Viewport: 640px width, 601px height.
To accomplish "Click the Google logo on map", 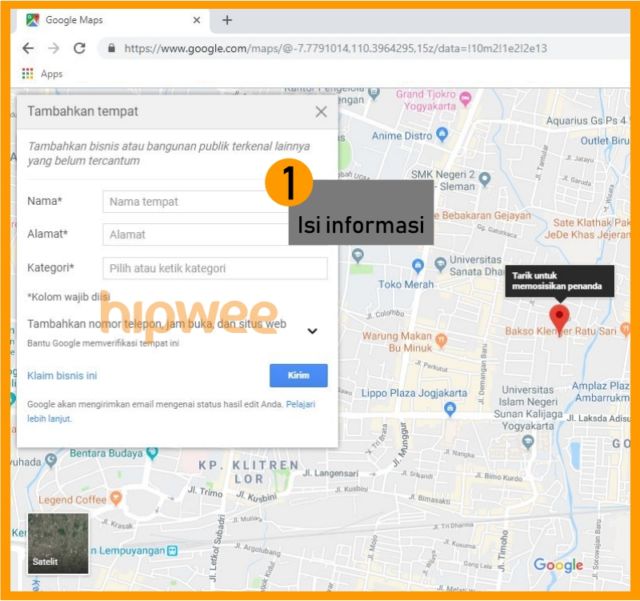I will [558, 565].
